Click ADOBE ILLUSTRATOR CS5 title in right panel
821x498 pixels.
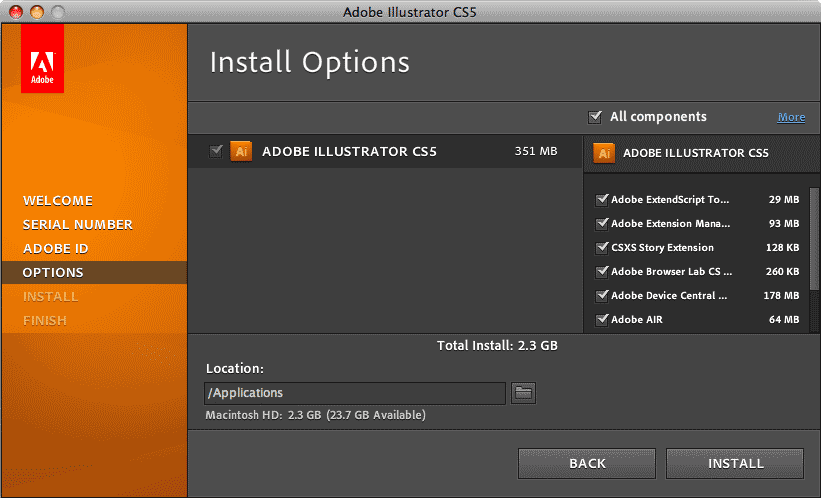pyautogui.click(x=695, y=153)
